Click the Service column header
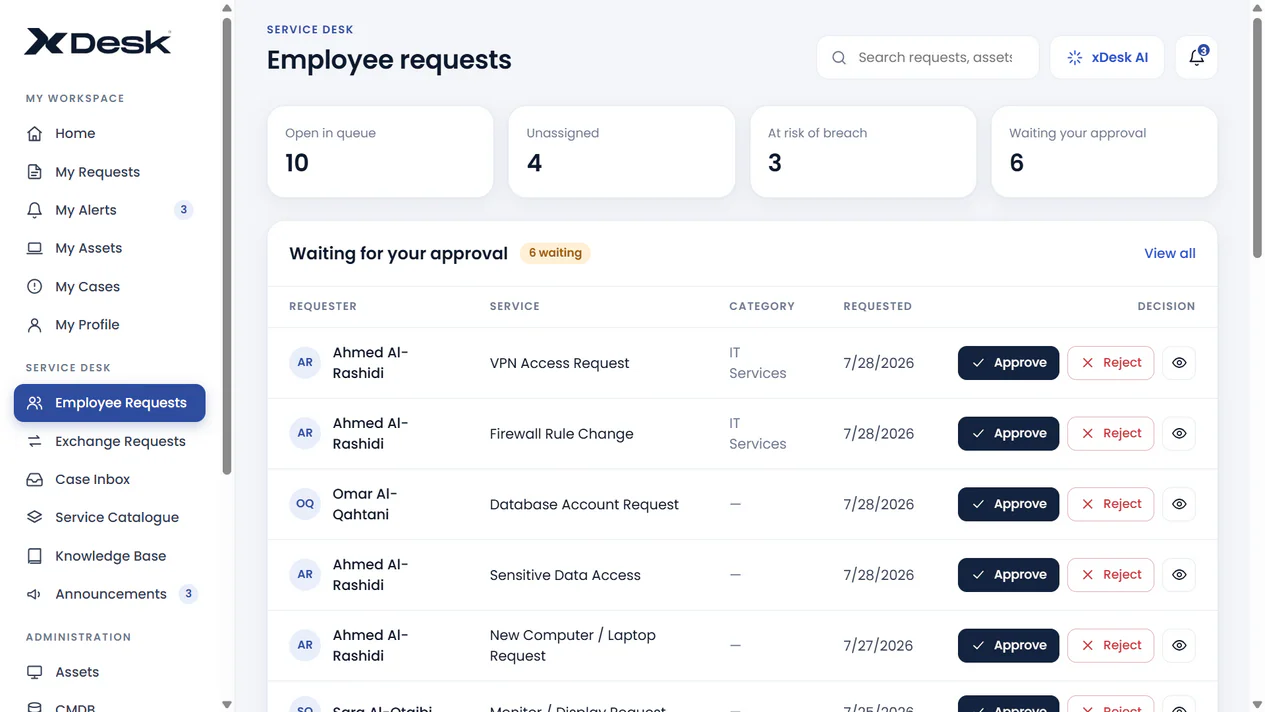Image resolution: width=1265 pixels, height=712 pixels. (x=515, y=306)
